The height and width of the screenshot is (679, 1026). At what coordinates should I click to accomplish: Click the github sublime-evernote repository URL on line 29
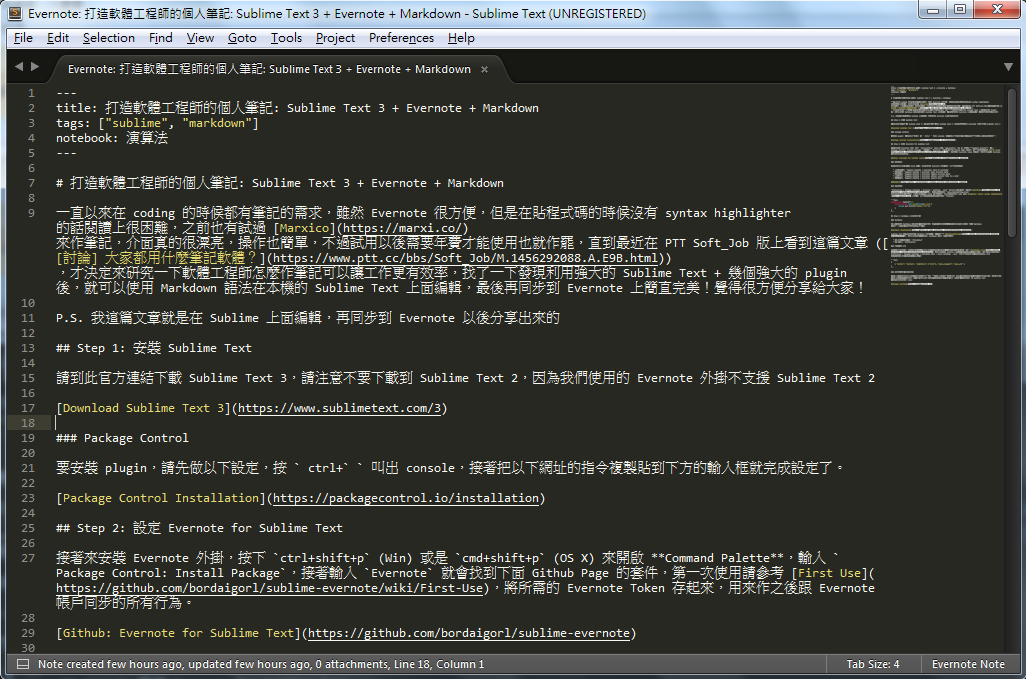469,633
